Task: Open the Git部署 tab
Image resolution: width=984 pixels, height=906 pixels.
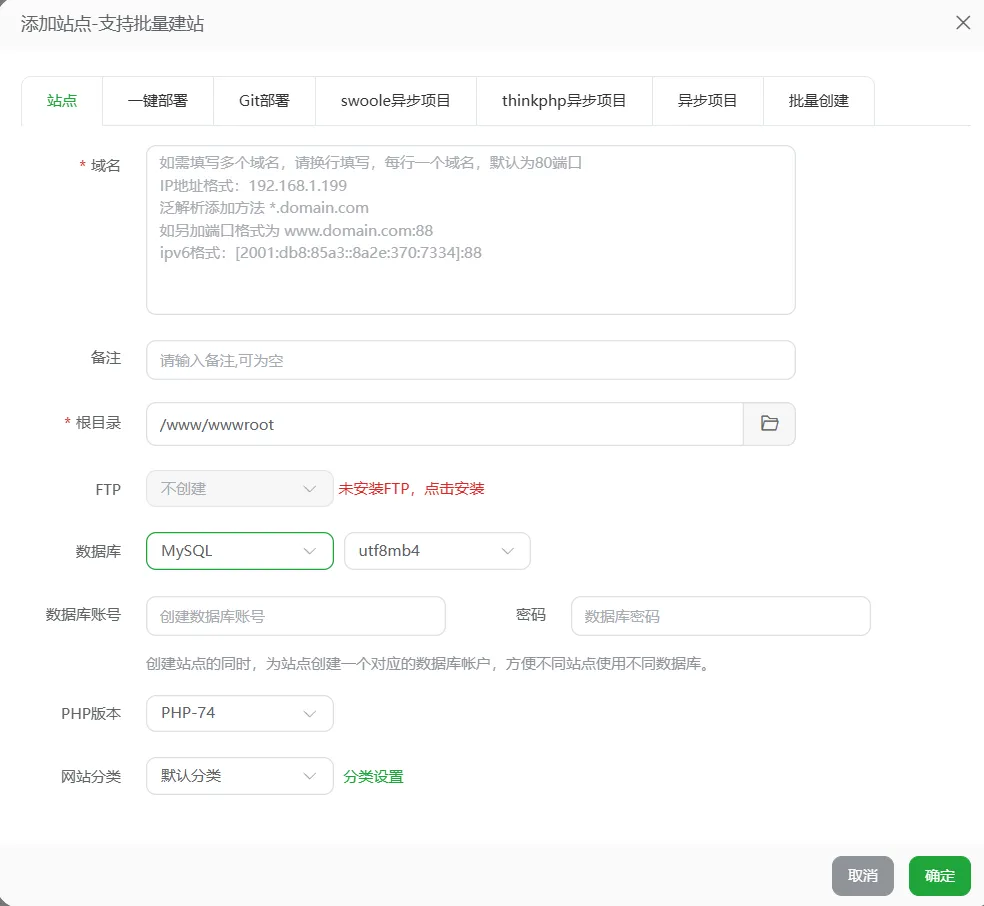Action: coord(264,101)
